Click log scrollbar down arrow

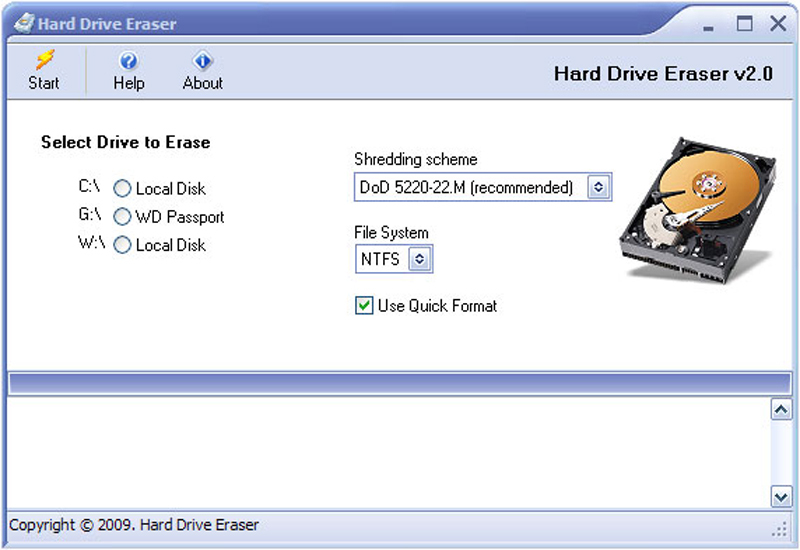781,497
